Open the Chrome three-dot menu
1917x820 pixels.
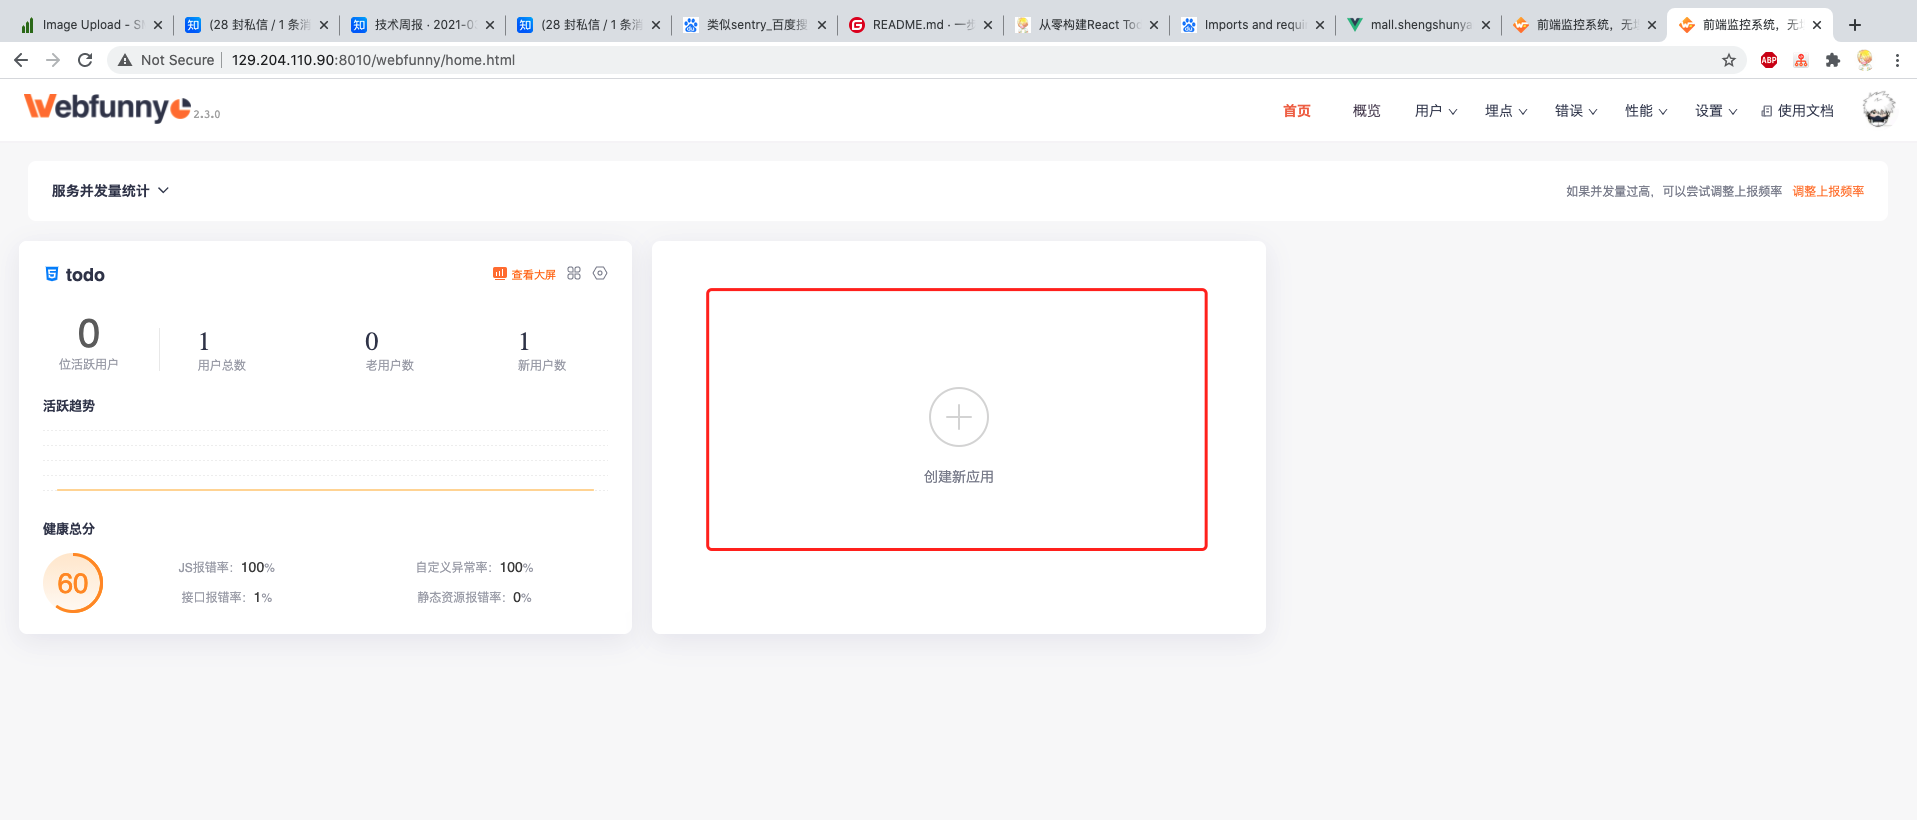(x=1897, y=60)
